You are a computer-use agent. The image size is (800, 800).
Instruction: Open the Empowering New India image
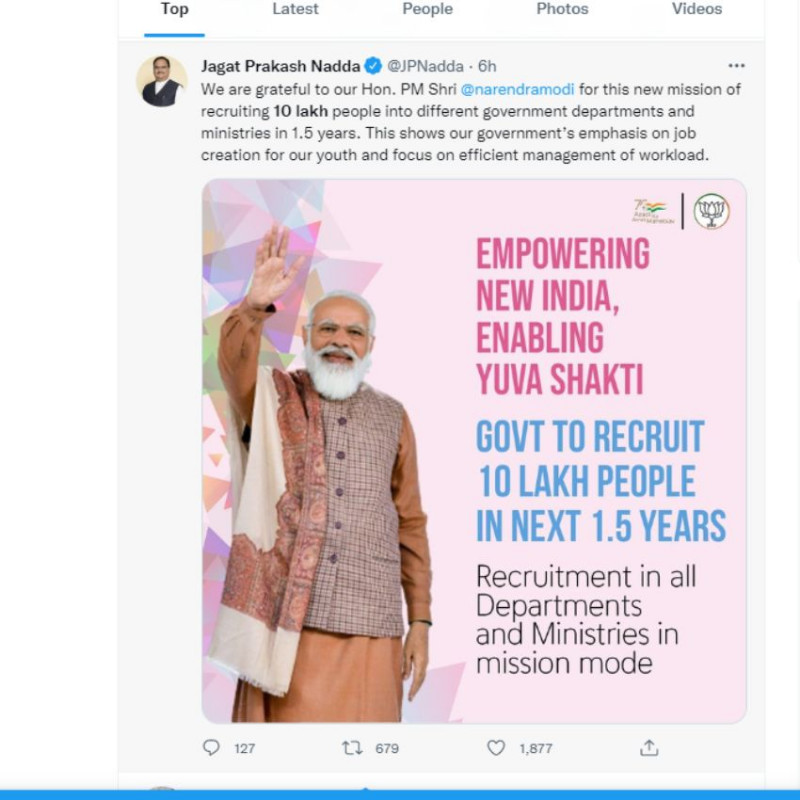(x=474, y=450)
